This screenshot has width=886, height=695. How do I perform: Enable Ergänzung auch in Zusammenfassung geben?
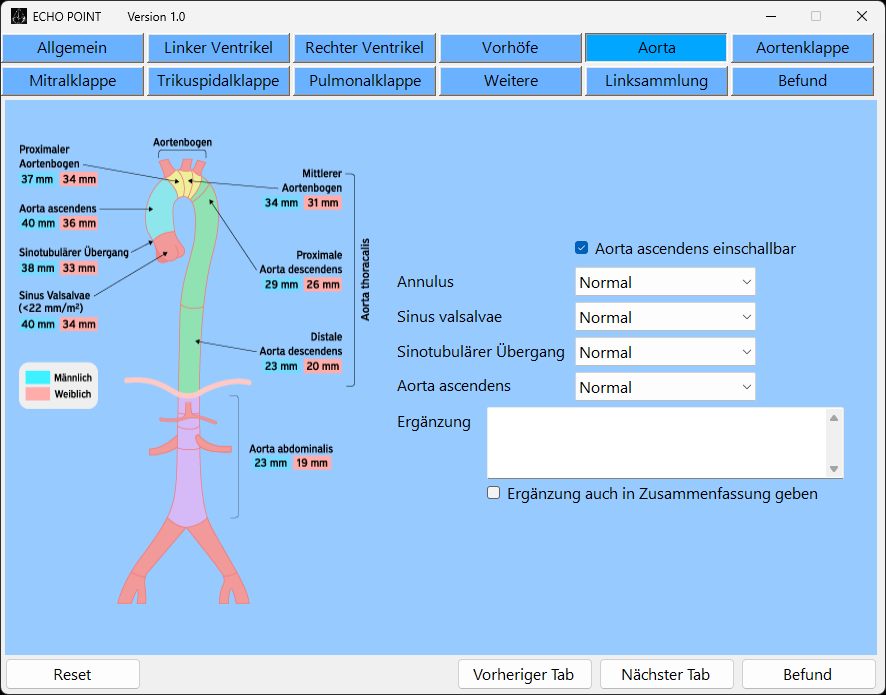tap(494, 493)
